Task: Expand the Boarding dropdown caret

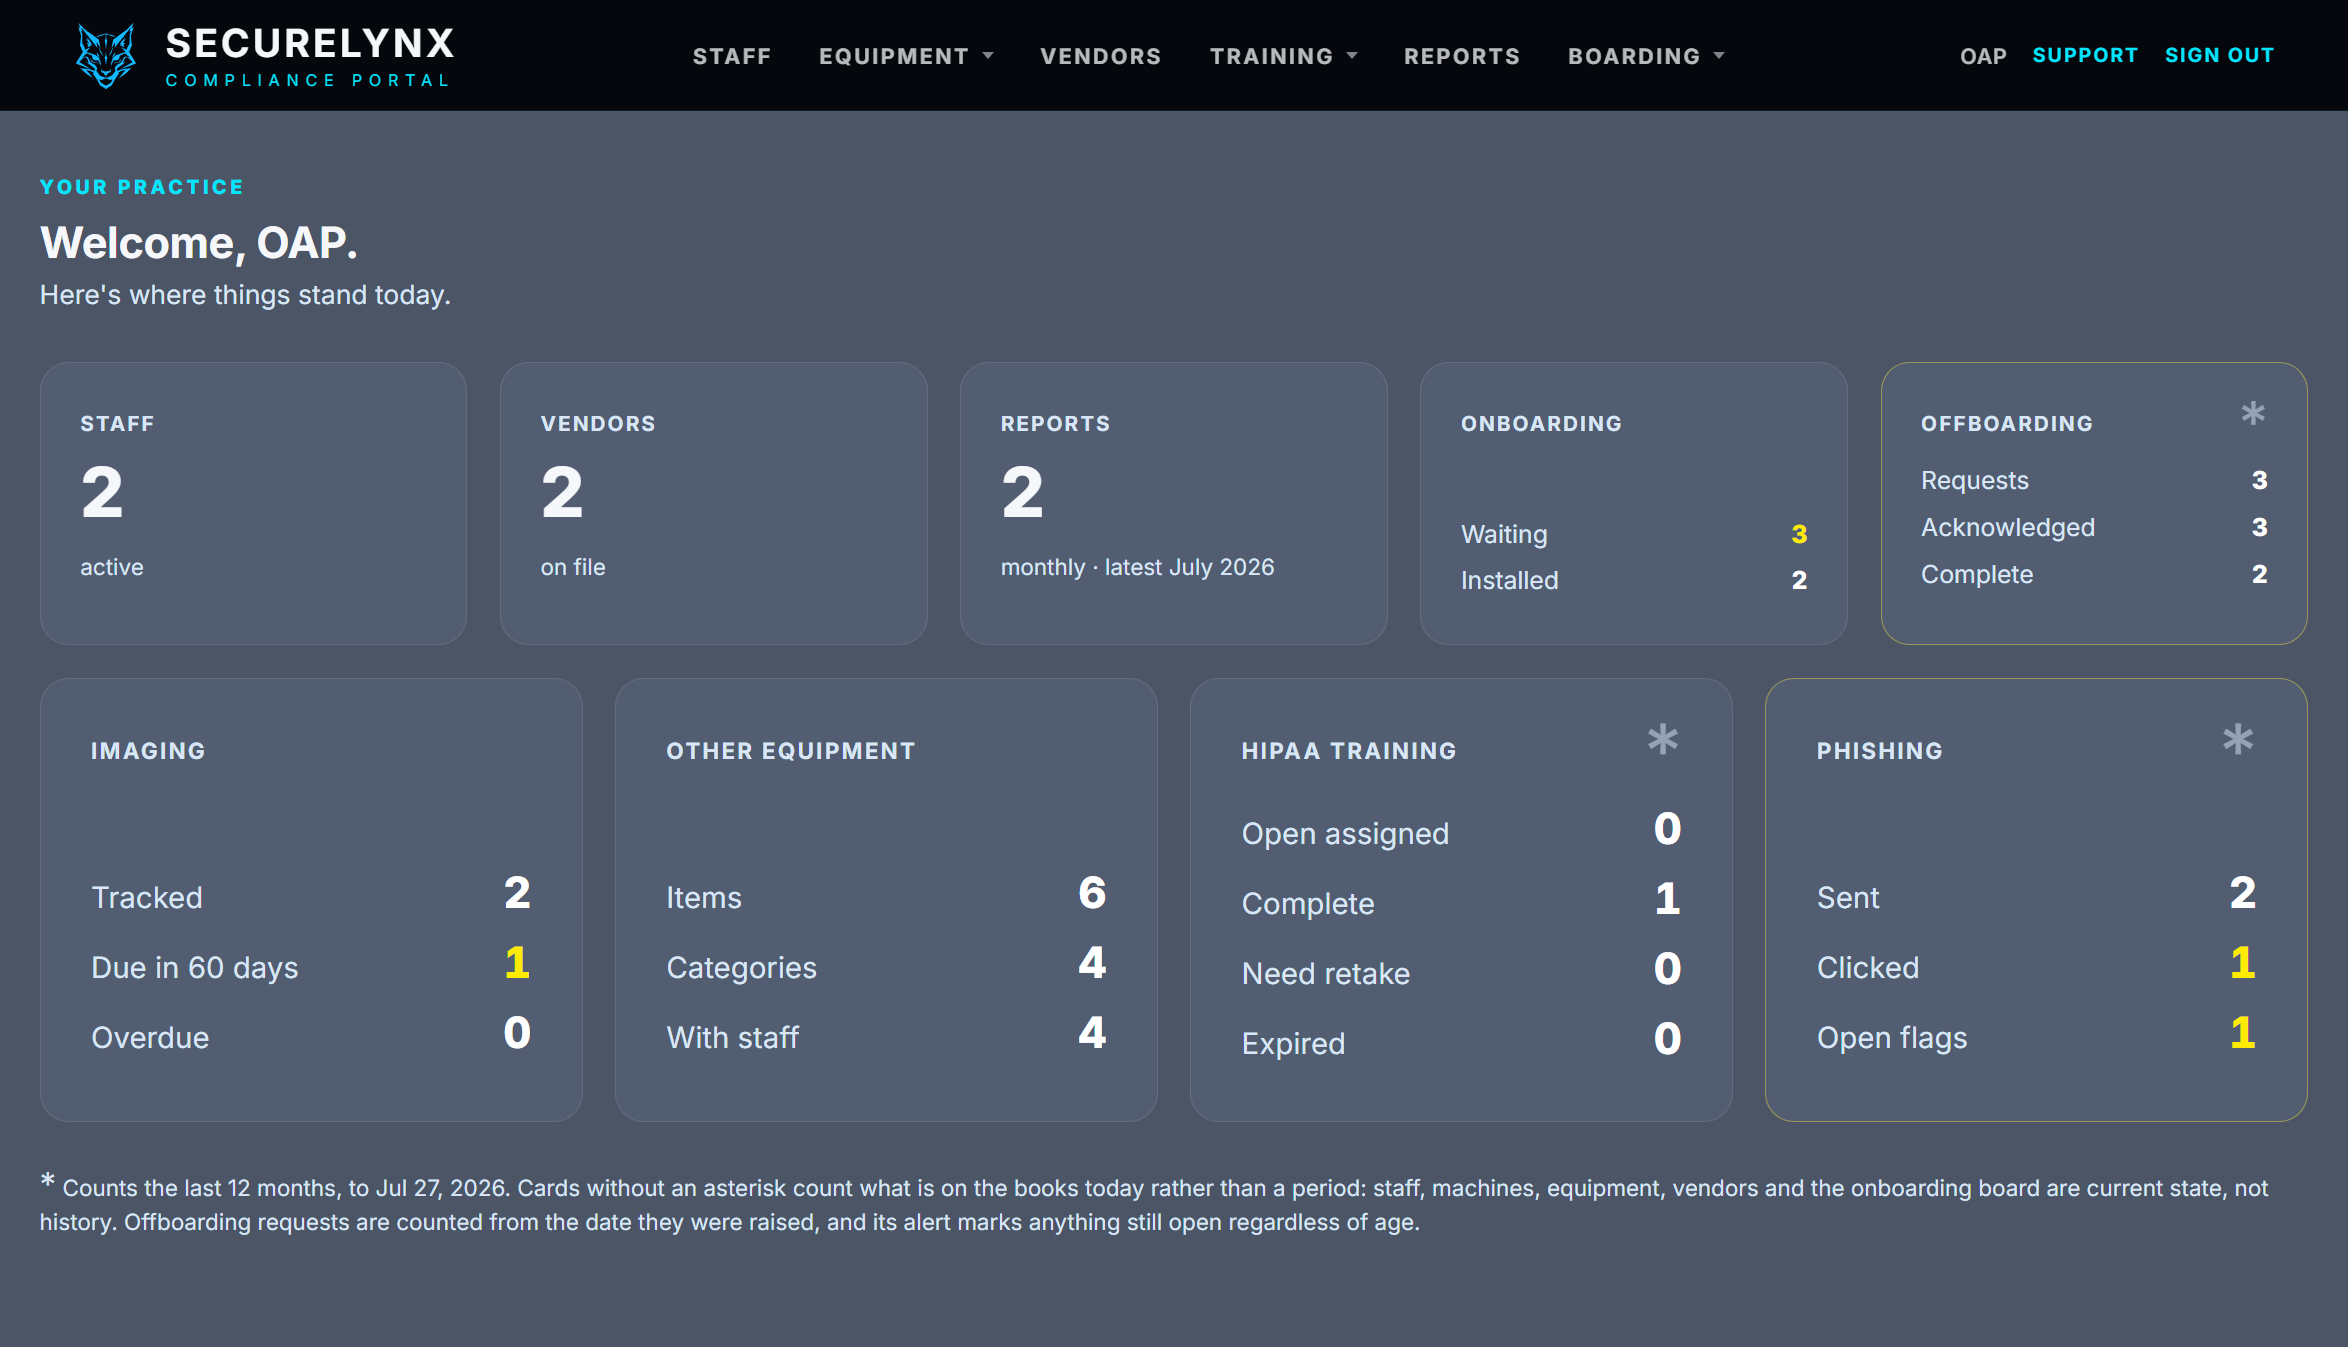Action: pos(1719,56)
